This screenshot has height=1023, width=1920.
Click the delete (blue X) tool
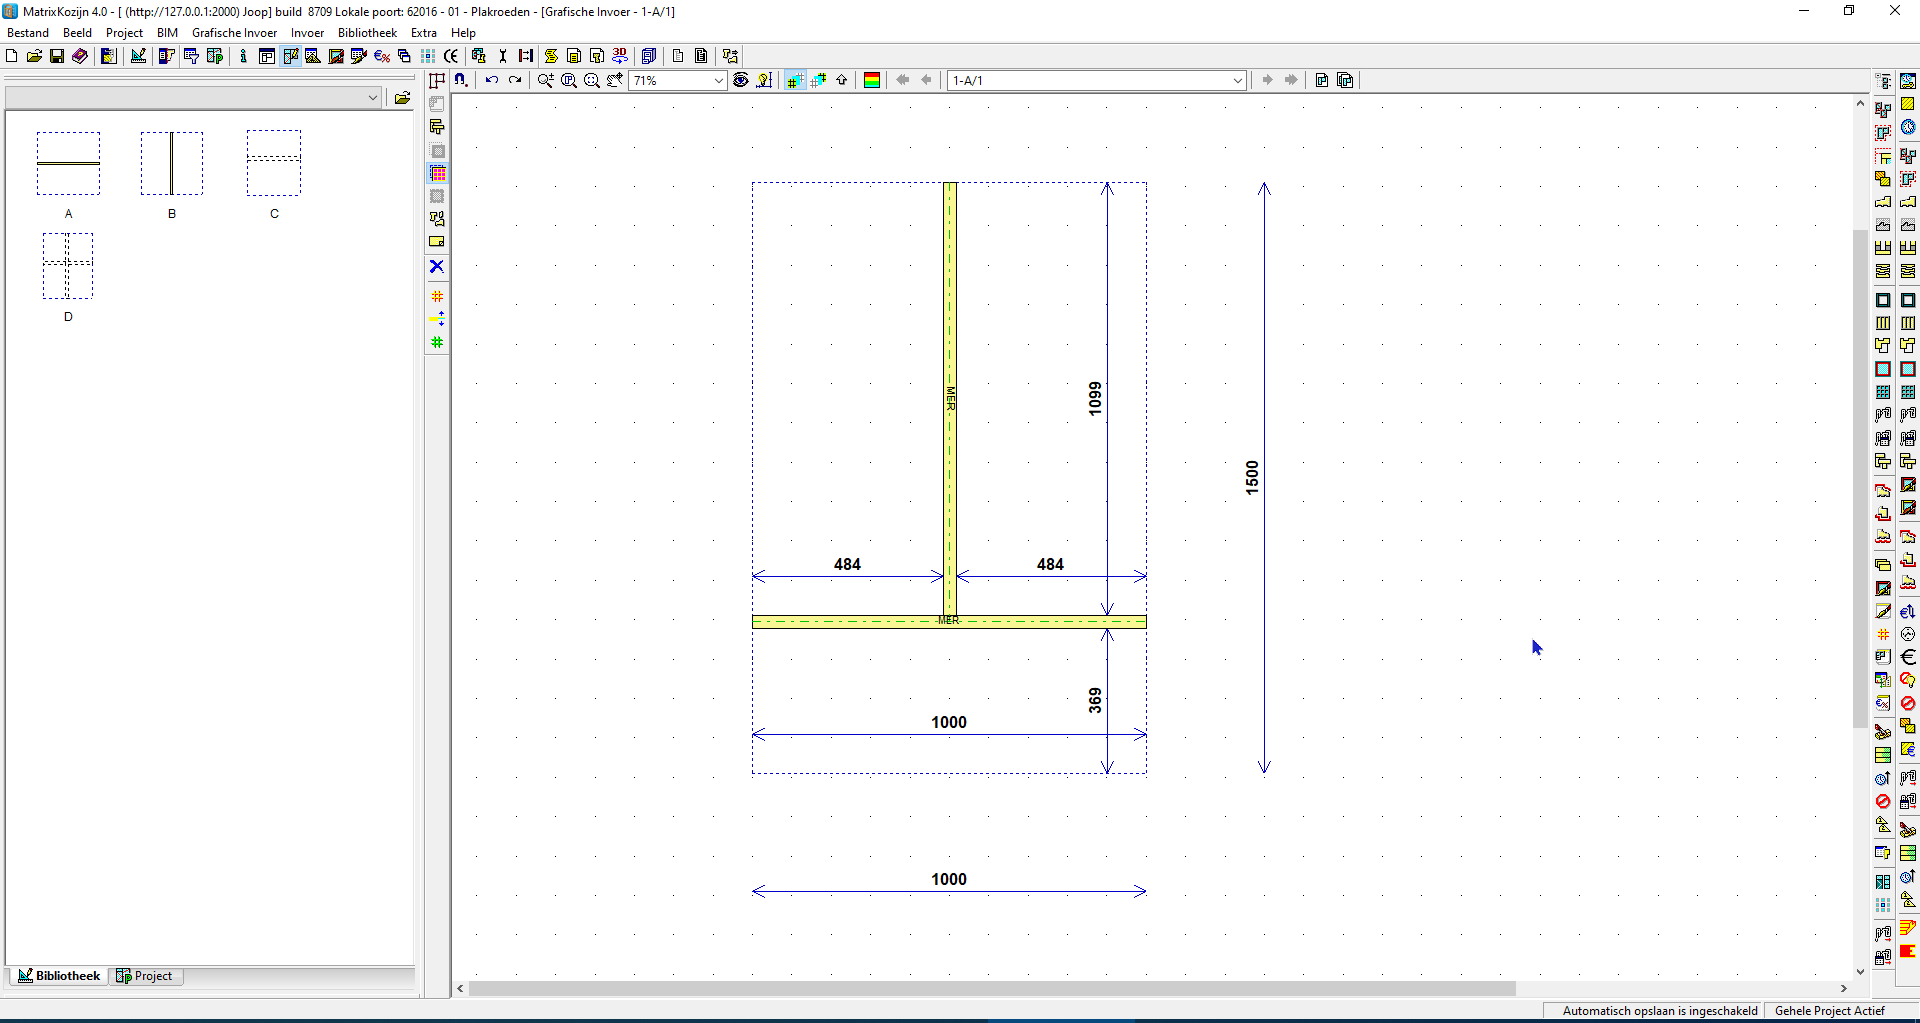[x=437, y=266]
